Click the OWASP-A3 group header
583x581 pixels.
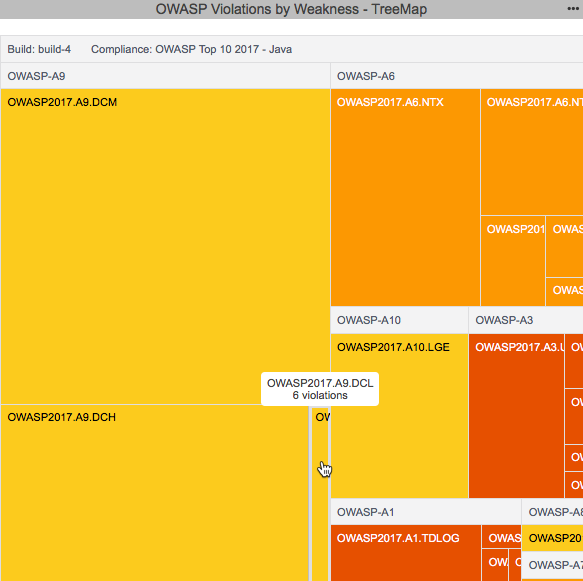point(526,320)
